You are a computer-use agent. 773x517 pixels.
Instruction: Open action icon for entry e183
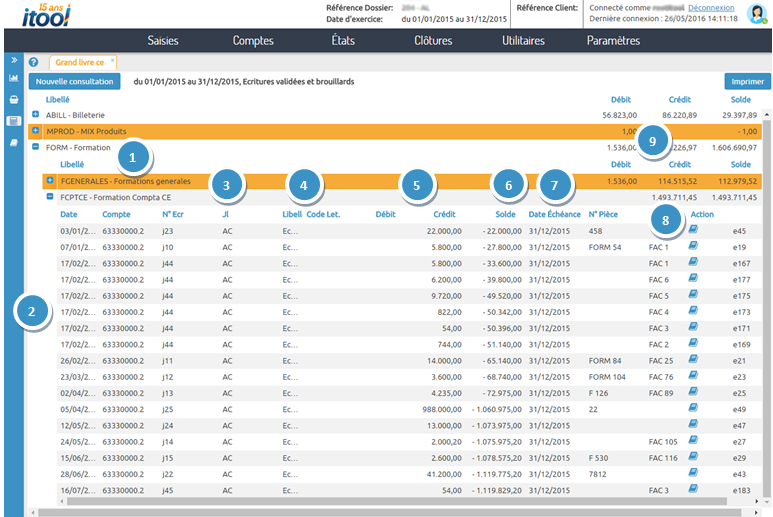pos(693,489)
